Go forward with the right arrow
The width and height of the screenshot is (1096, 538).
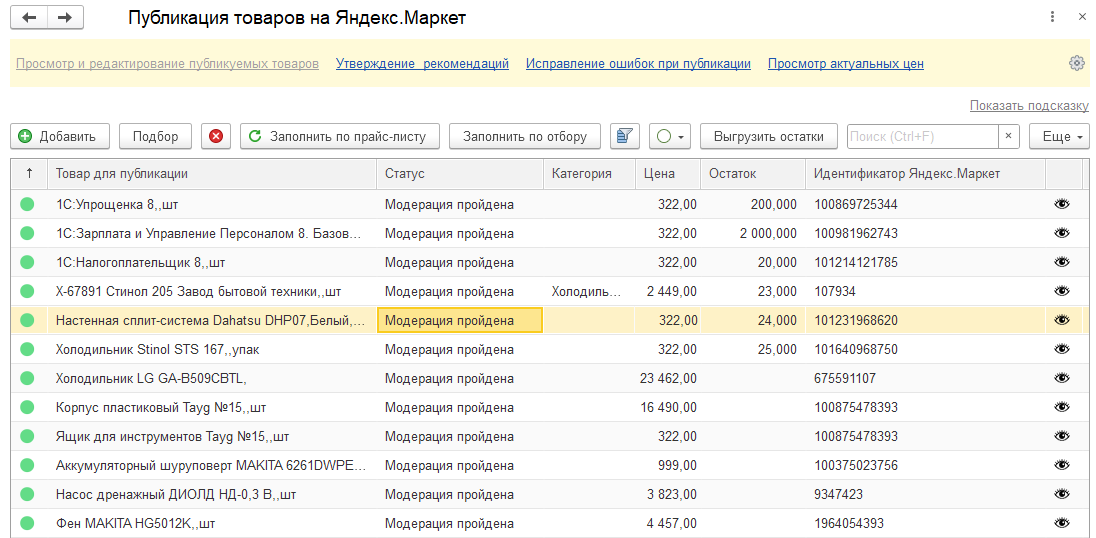65,18
